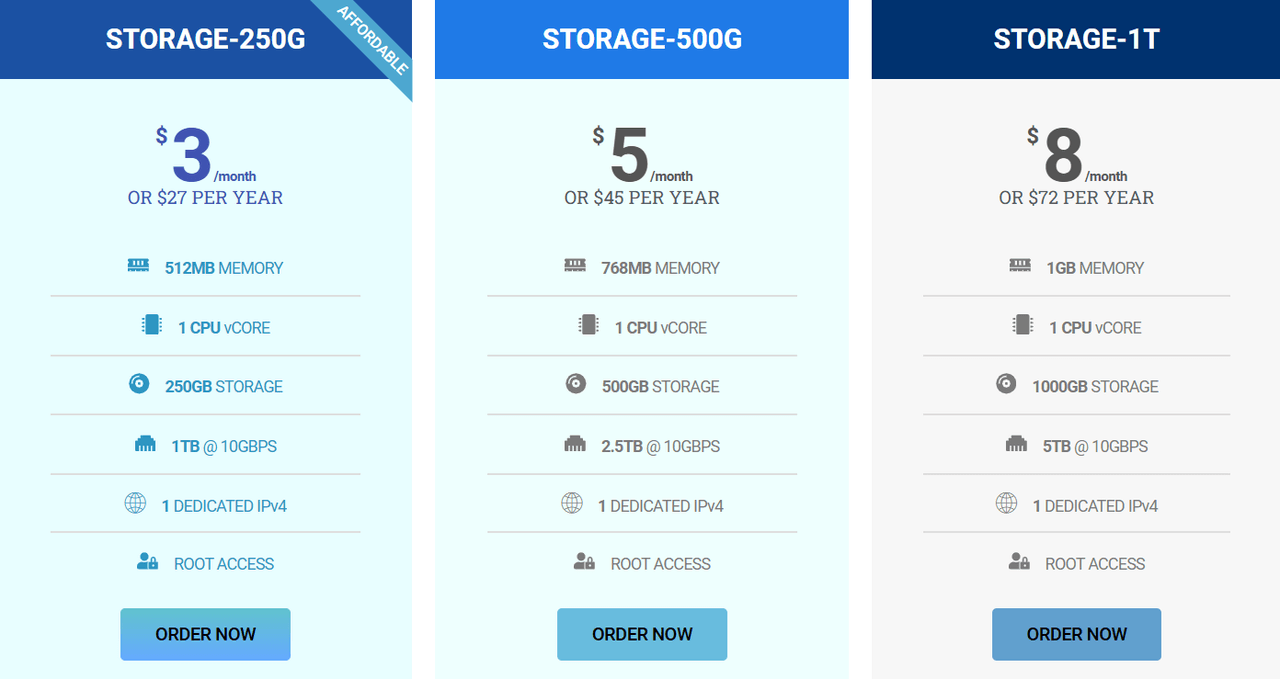Click the STORAGE-250G plan header

(x=206, y=39)
